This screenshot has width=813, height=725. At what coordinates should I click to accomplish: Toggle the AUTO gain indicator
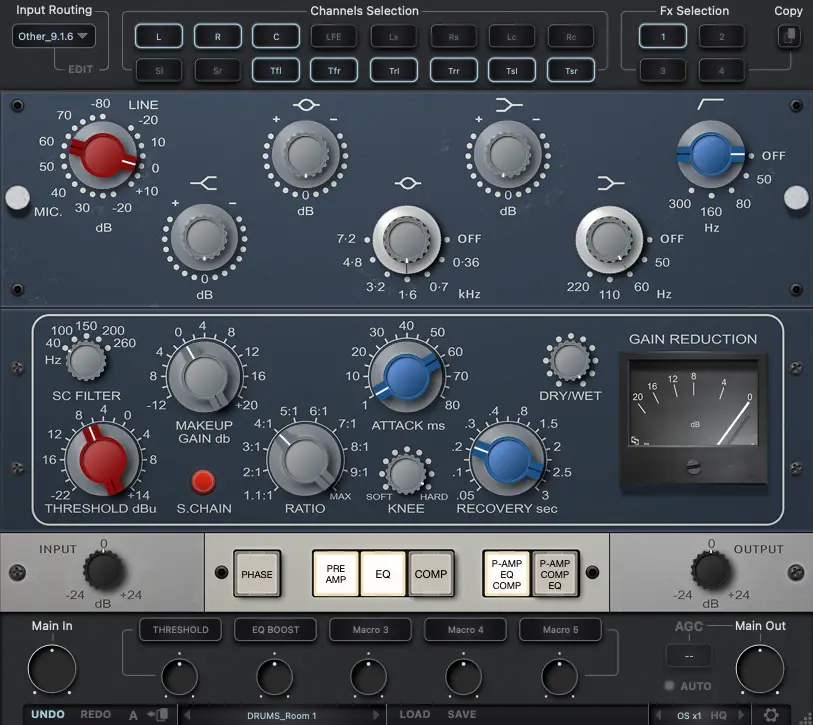[x=669, y=686]
